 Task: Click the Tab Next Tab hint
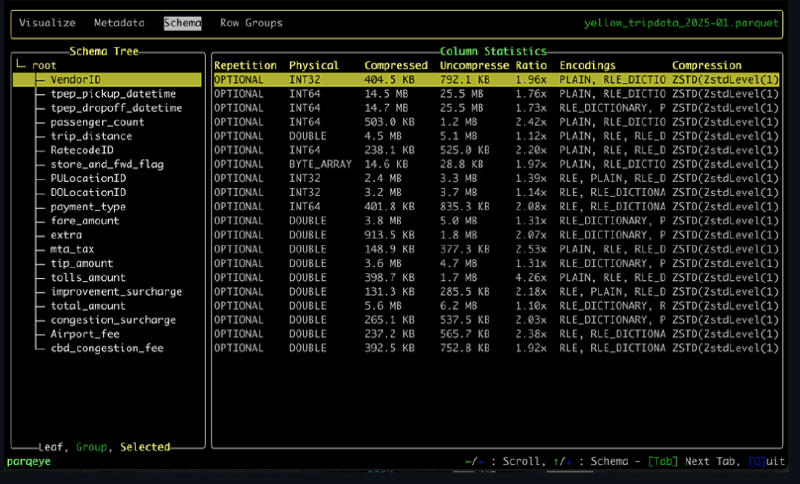(x=685, y=461)
